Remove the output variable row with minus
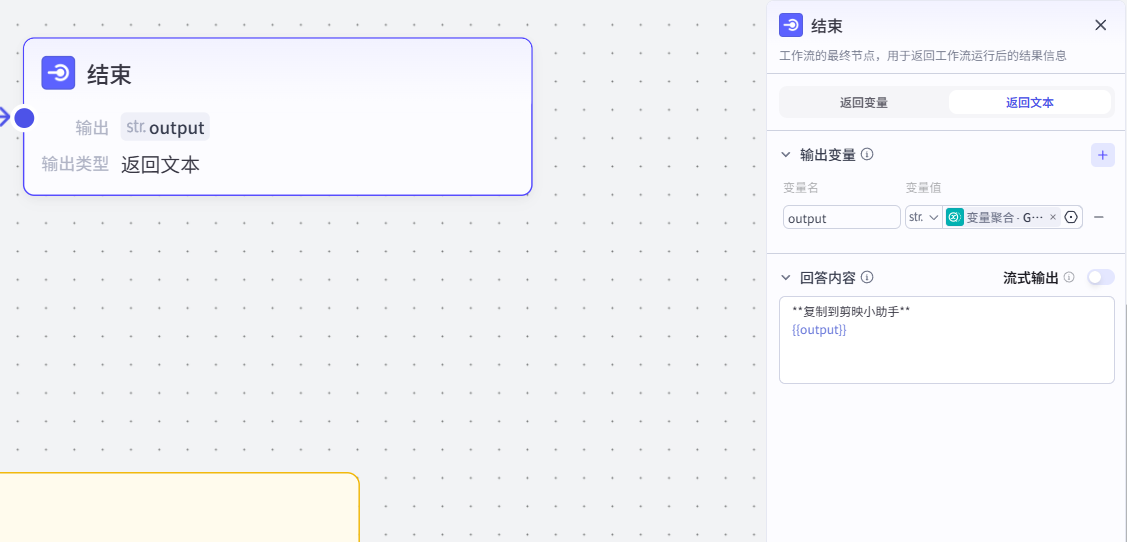Screen dimensions: 1127x542 (1099, 217)
